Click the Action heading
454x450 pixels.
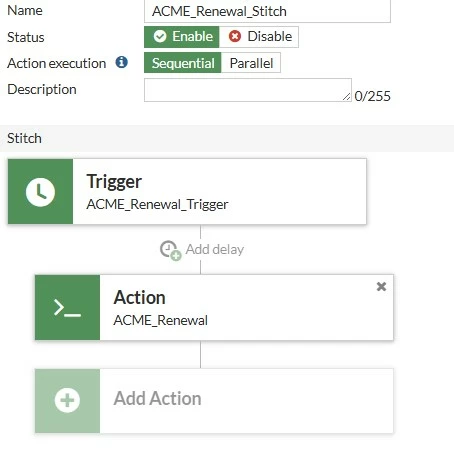coord(139,297)
